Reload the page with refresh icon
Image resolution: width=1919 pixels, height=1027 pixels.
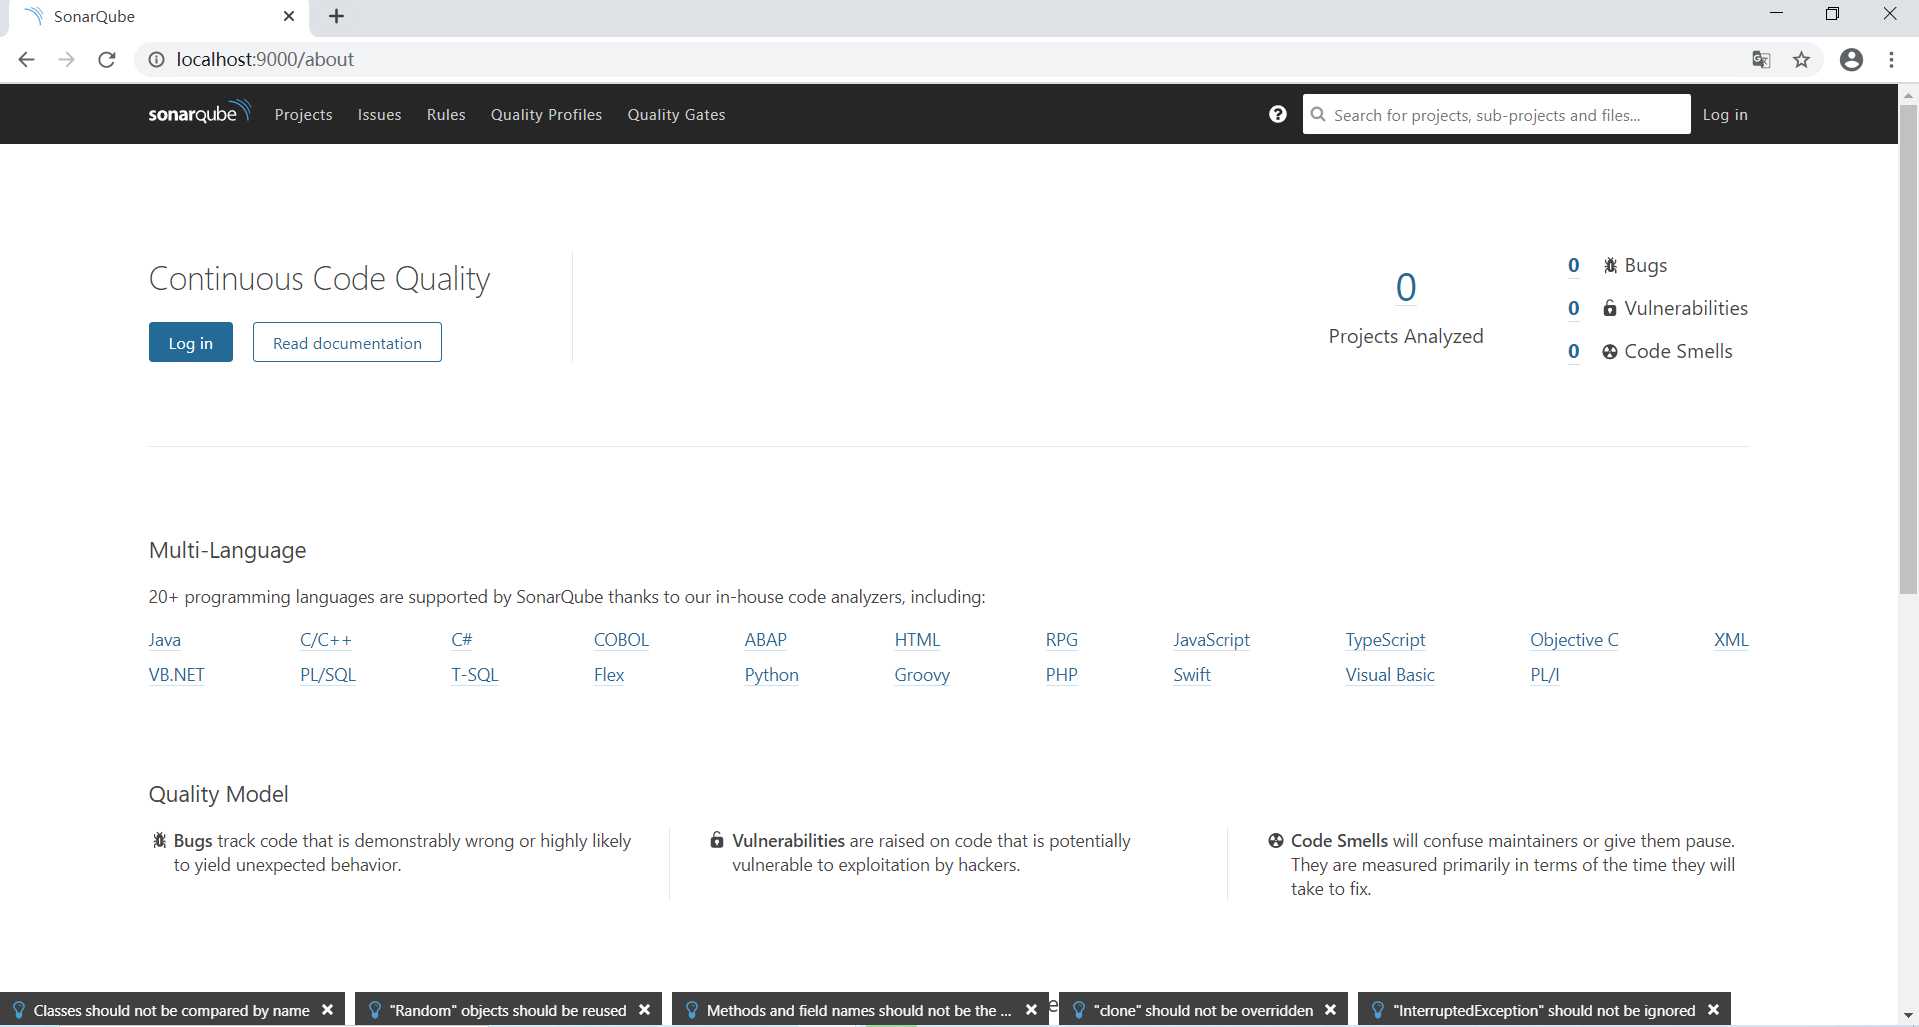[x=107, y=60]
